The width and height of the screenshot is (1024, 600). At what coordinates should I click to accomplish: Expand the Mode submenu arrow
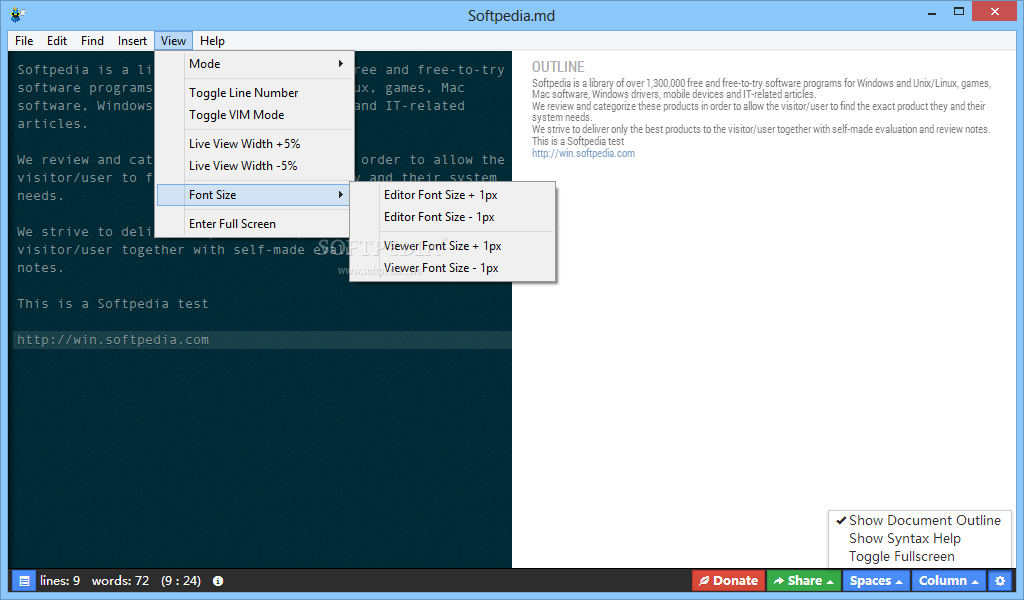pos(340,63)
